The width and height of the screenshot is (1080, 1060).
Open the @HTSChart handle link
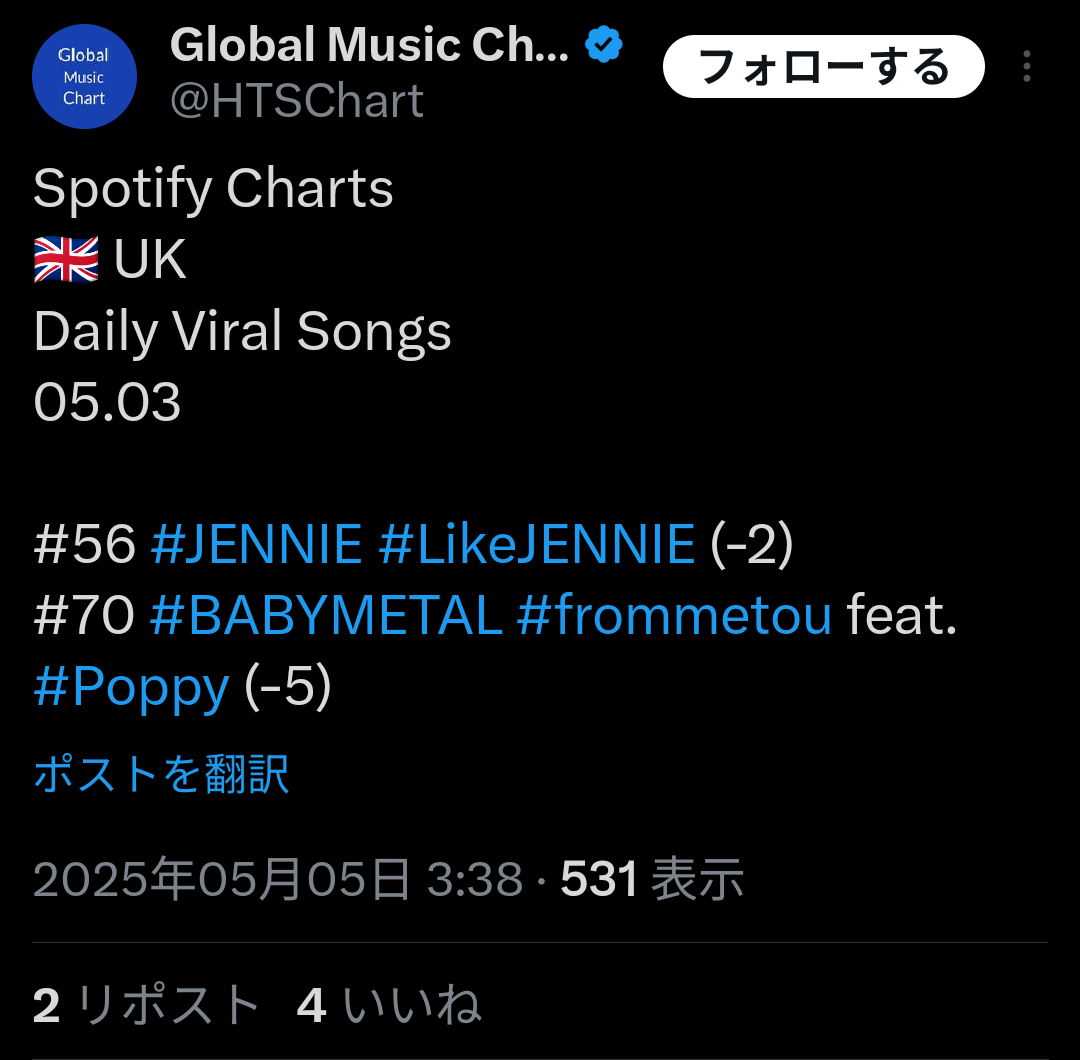point(297,101)
